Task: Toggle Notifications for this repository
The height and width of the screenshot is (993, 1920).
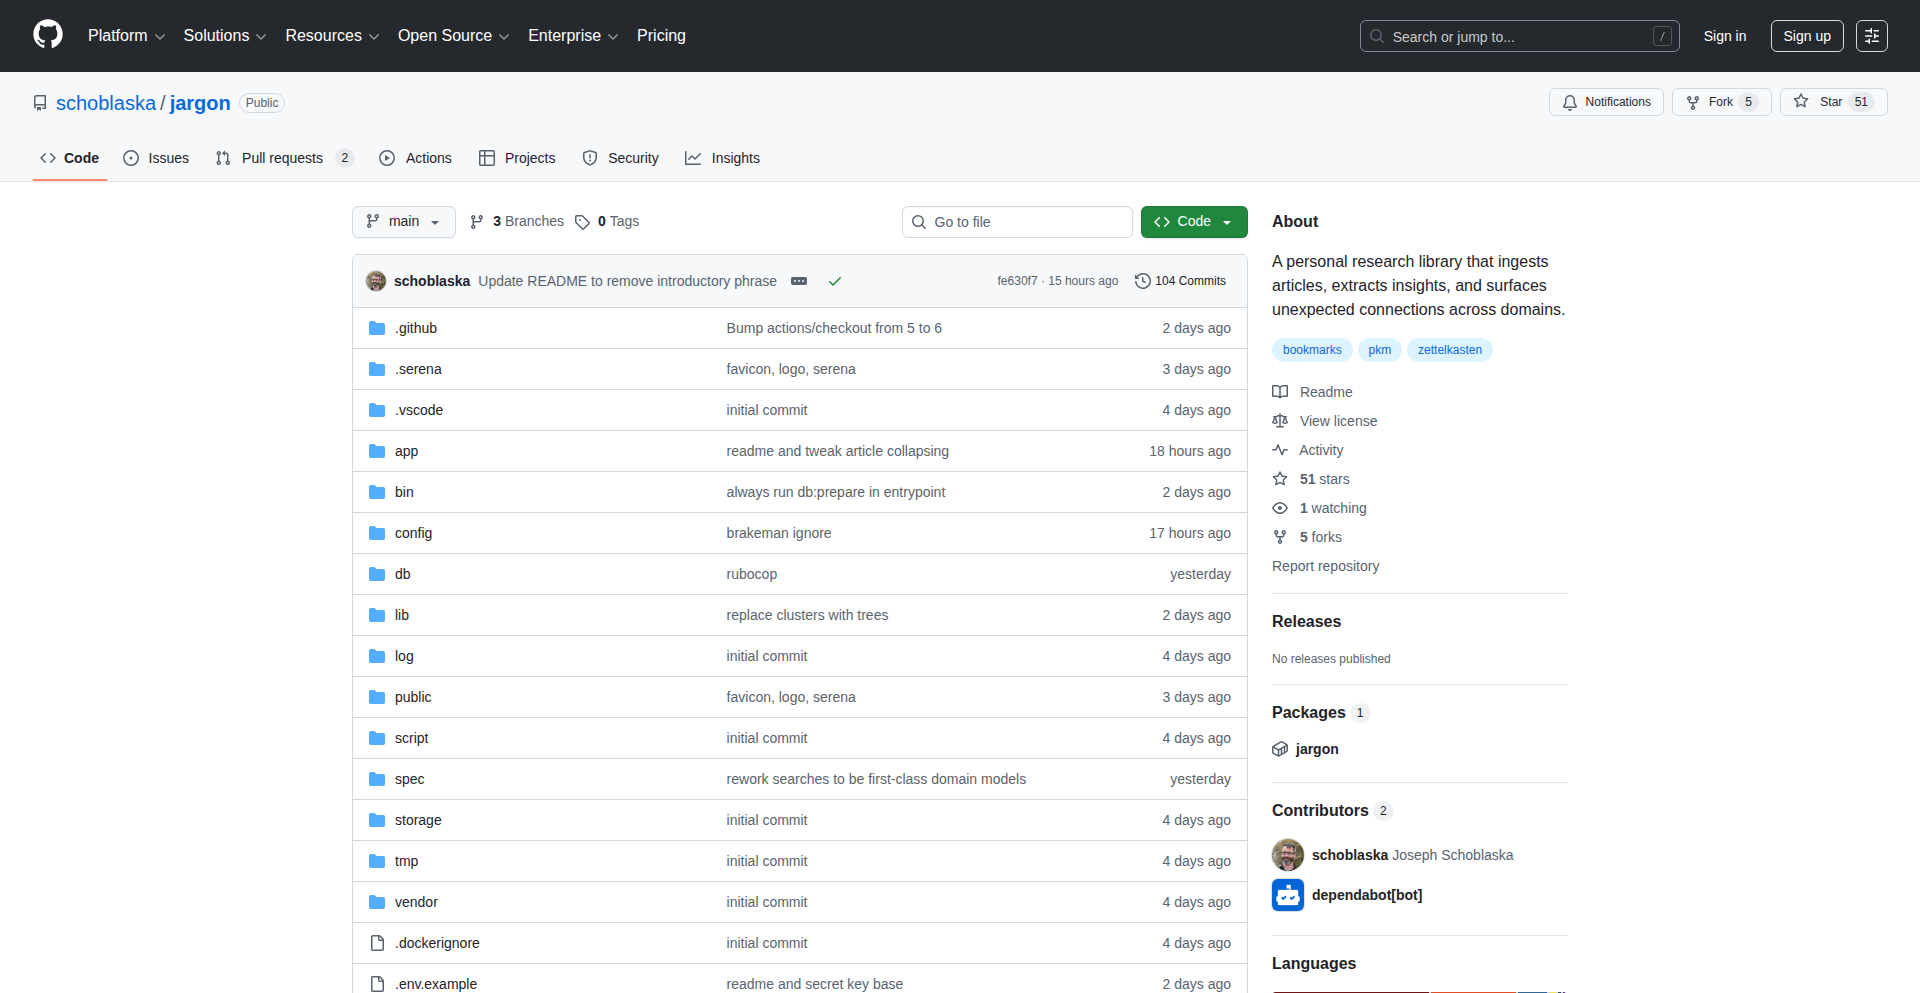Action: coord(1606,102)
